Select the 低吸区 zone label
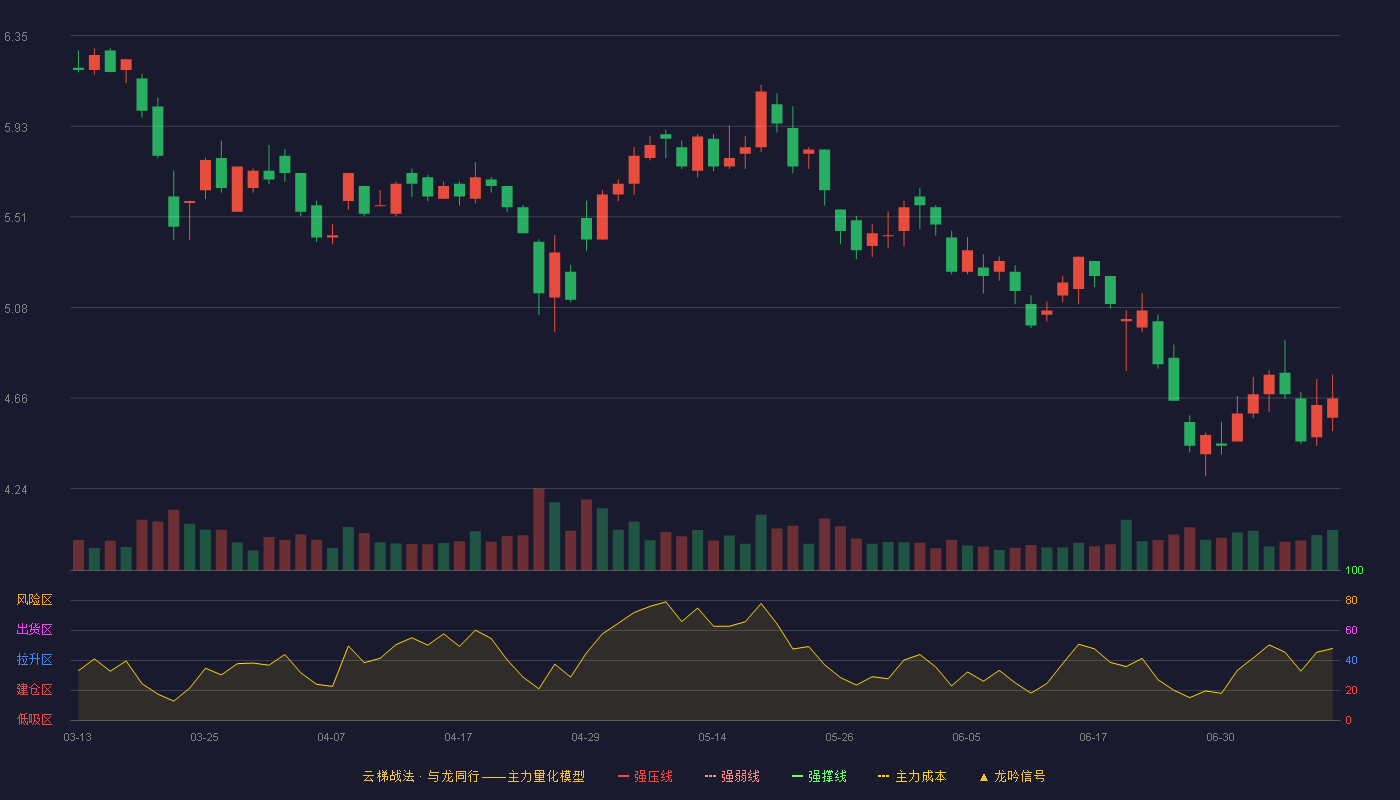The width and height of the screenshot is (1400, 800). point(34,719)
